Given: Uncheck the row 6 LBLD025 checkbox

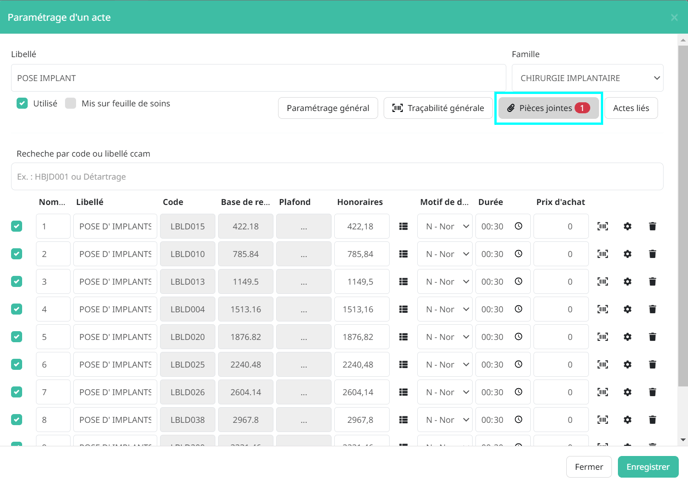Looking at the screenshot, I should pyautogui.click(x=17, y=365).
